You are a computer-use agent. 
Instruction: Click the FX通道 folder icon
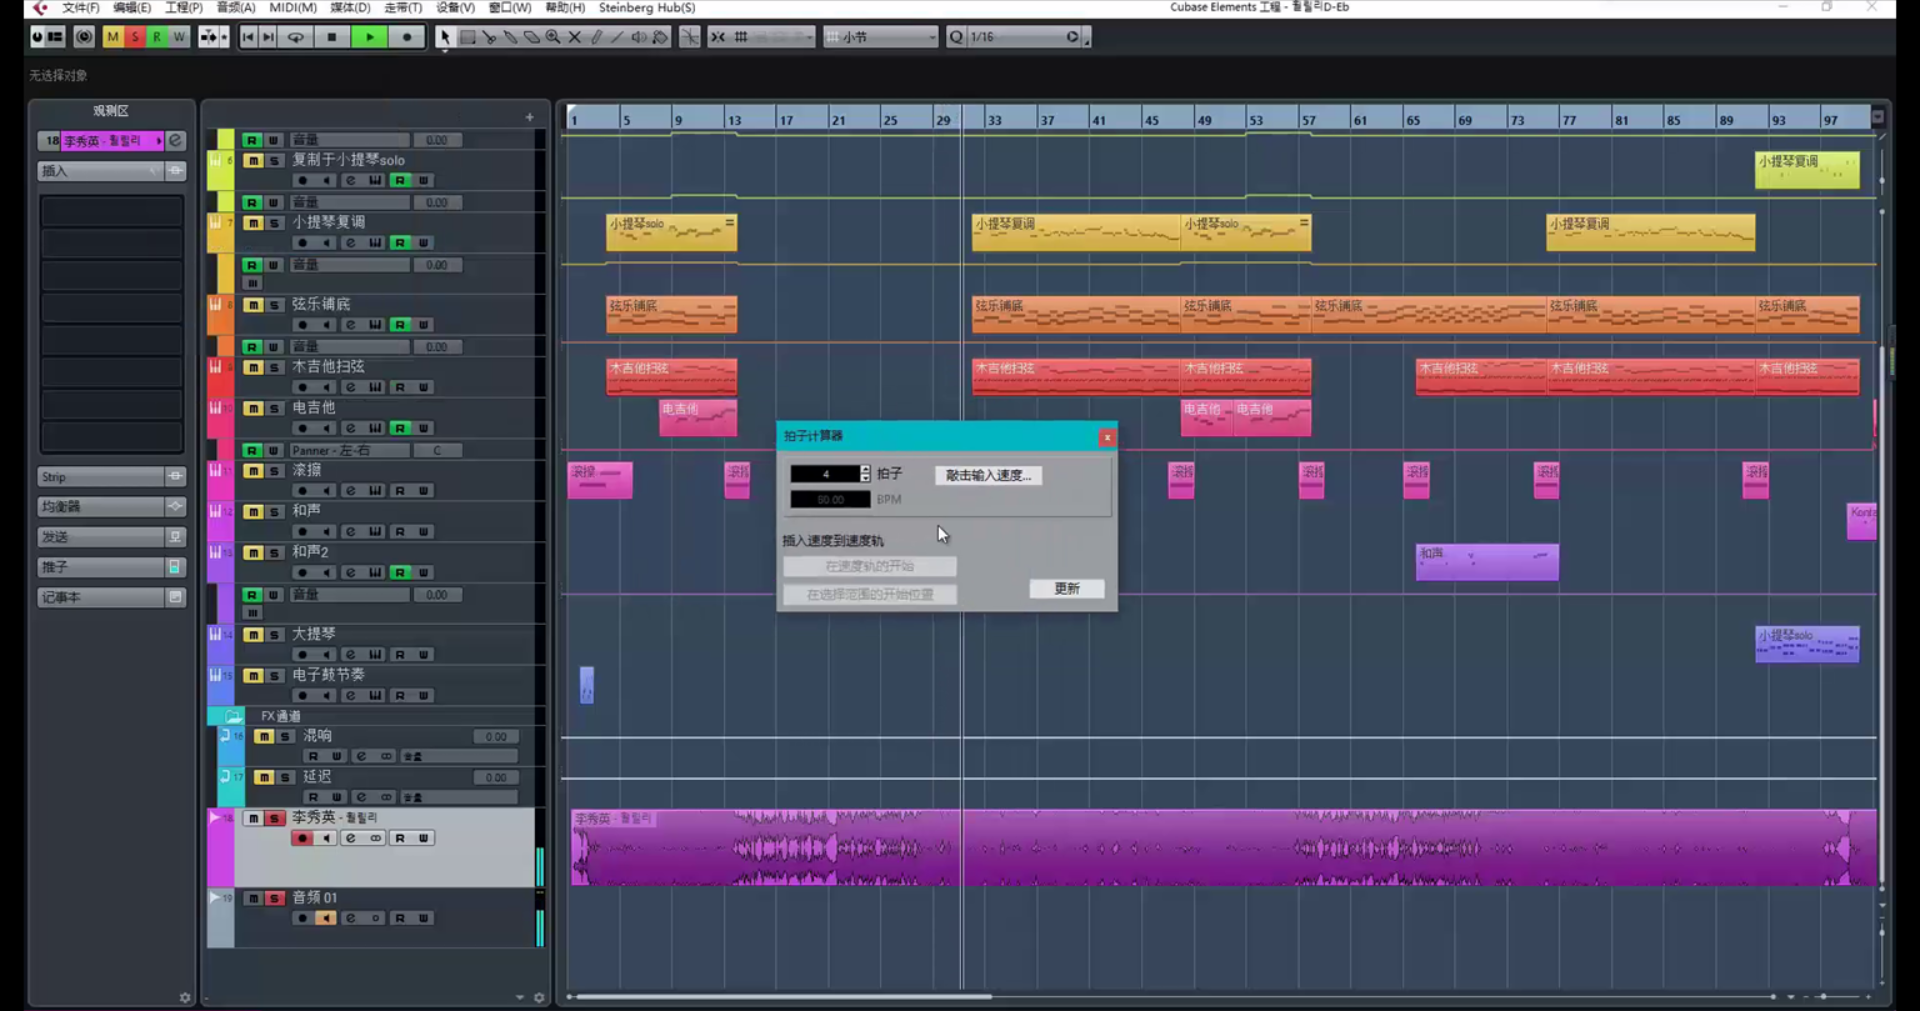click(234, 716)
